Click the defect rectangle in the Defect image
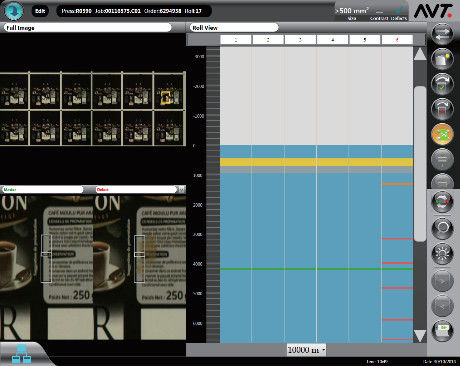This screenshot has height=366, width=460. pos(139,259)
